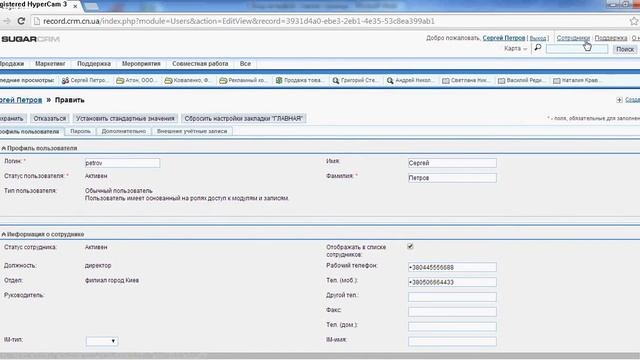Click the browser address bar URL

tap(239, 21)
